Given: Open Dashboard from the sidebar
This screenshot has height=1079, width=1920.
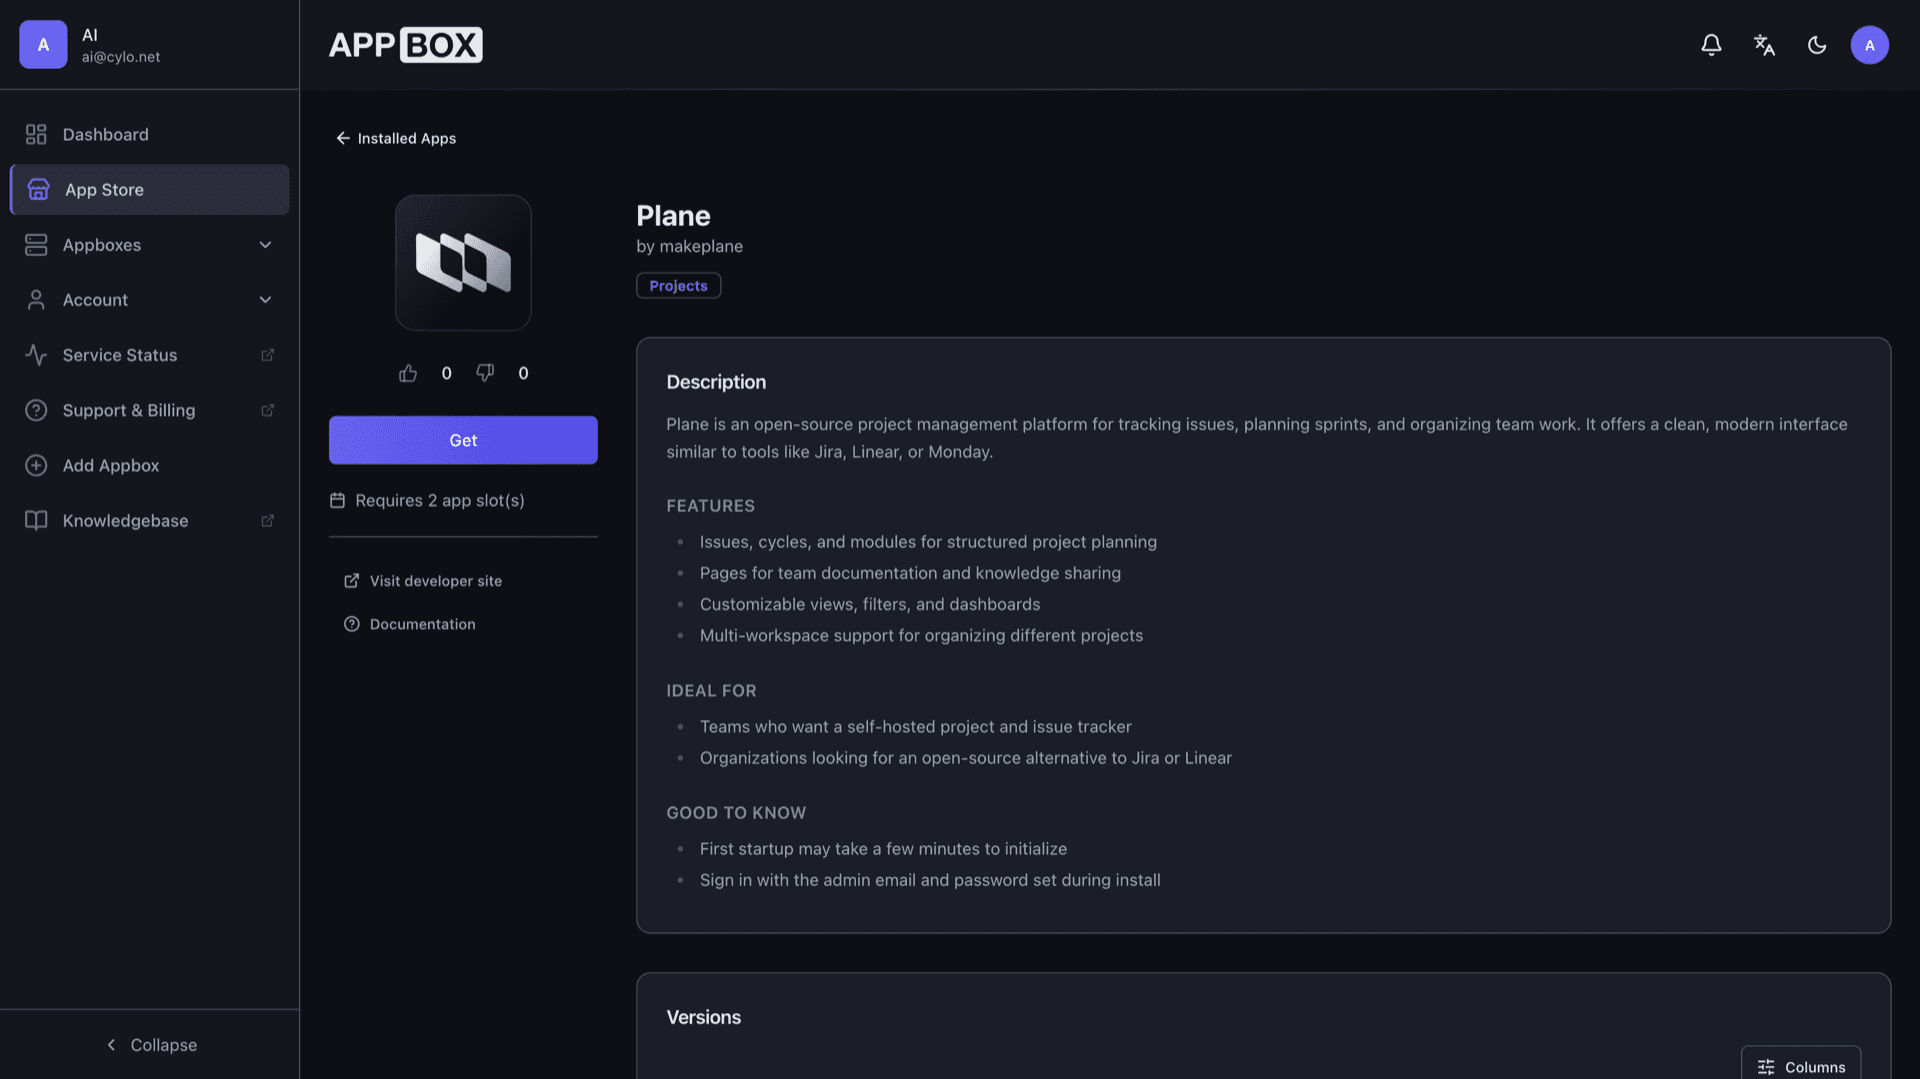Looking at the screenshot, I should pyautogui.click(x=149, y=134).
